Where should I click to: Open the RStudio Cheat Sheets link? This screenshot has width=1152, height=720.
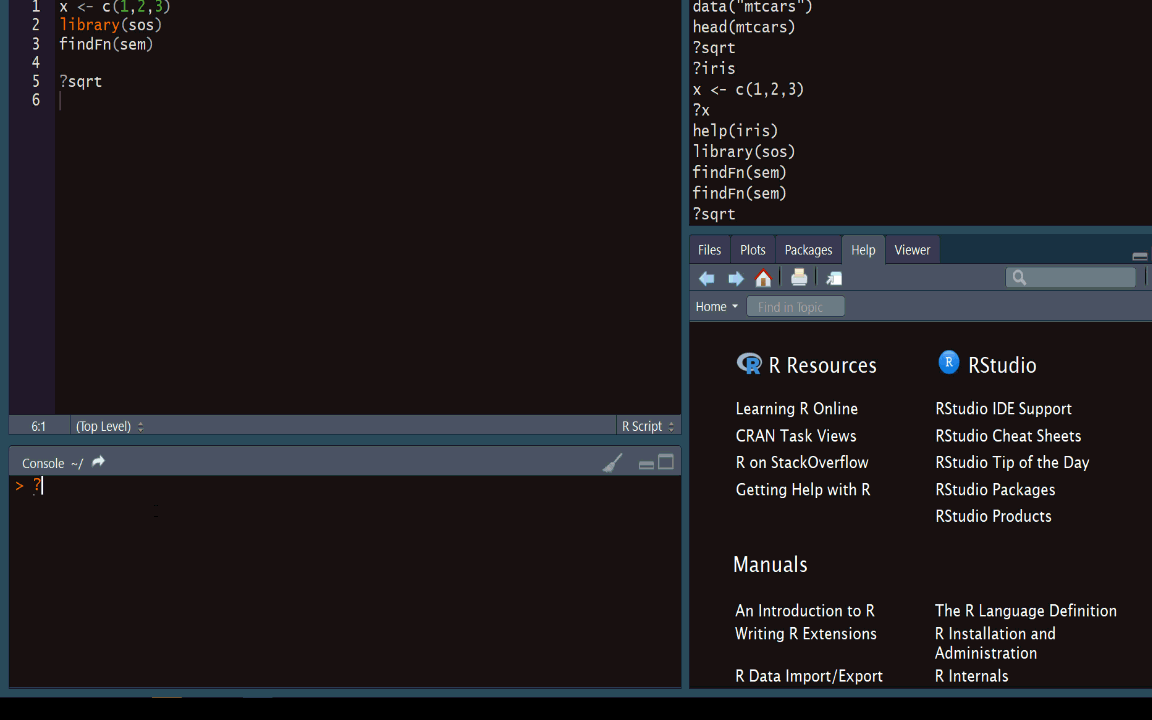[x=1007, y=436]
